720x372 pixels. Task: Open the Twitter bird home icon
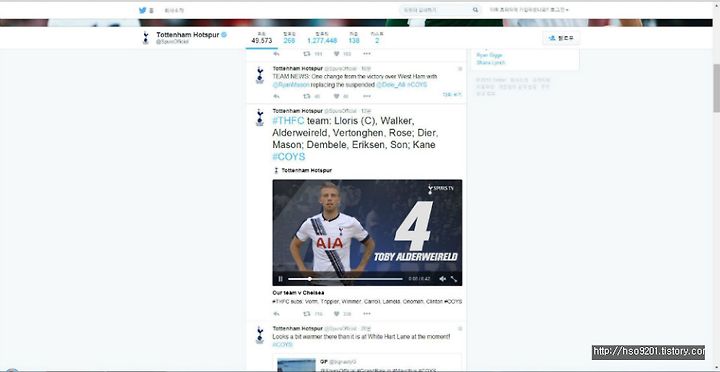[x=142, y=10]
